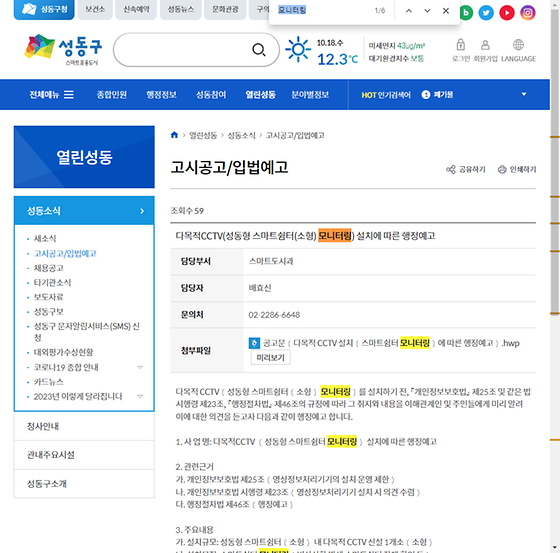Click the 고시공고/입법예고 breadcrumb link

295,135
